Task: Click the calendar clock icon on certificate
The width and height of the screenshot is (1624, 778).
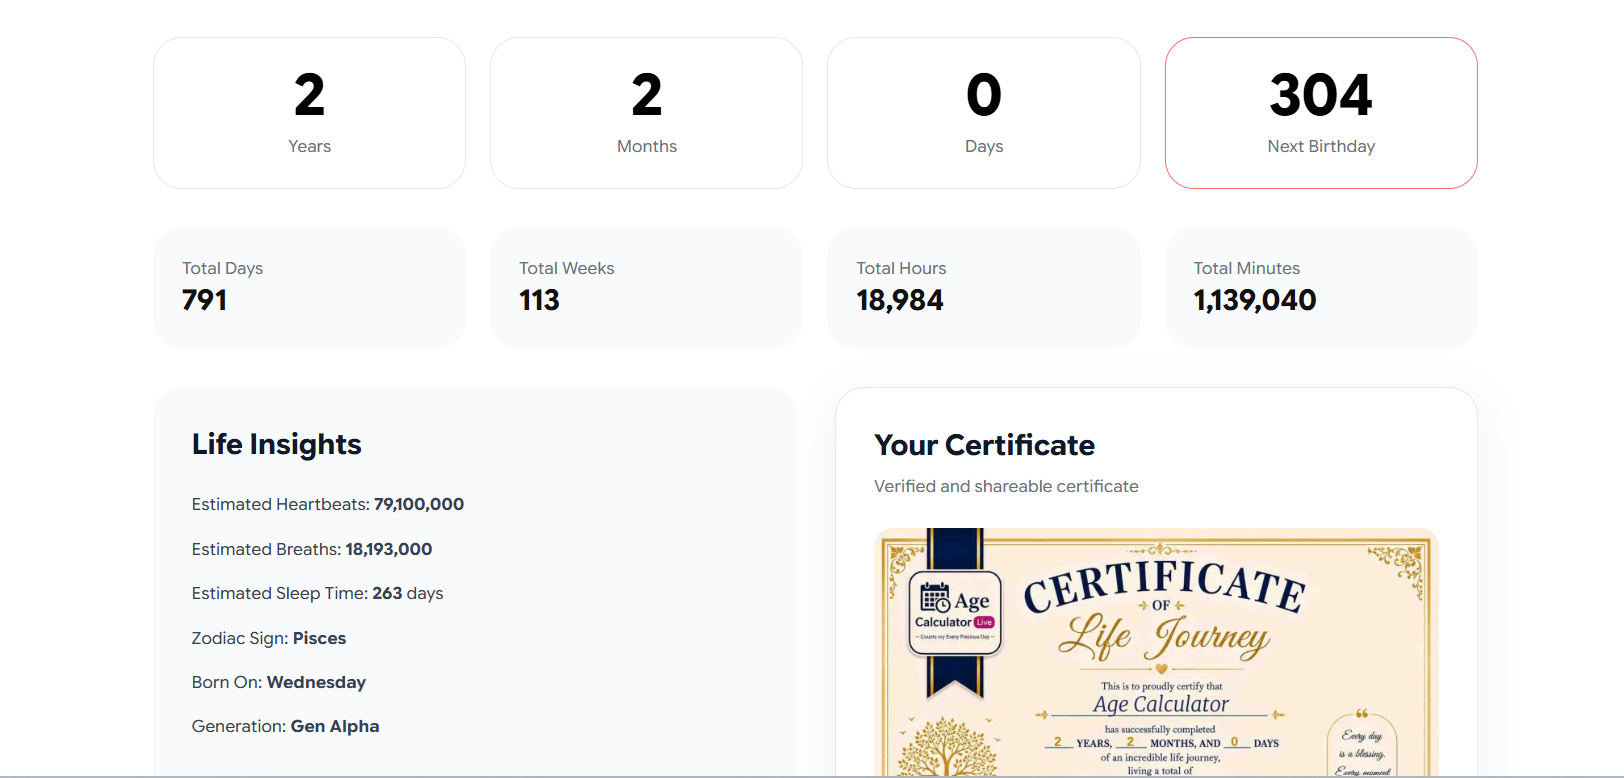Action: 935,598
